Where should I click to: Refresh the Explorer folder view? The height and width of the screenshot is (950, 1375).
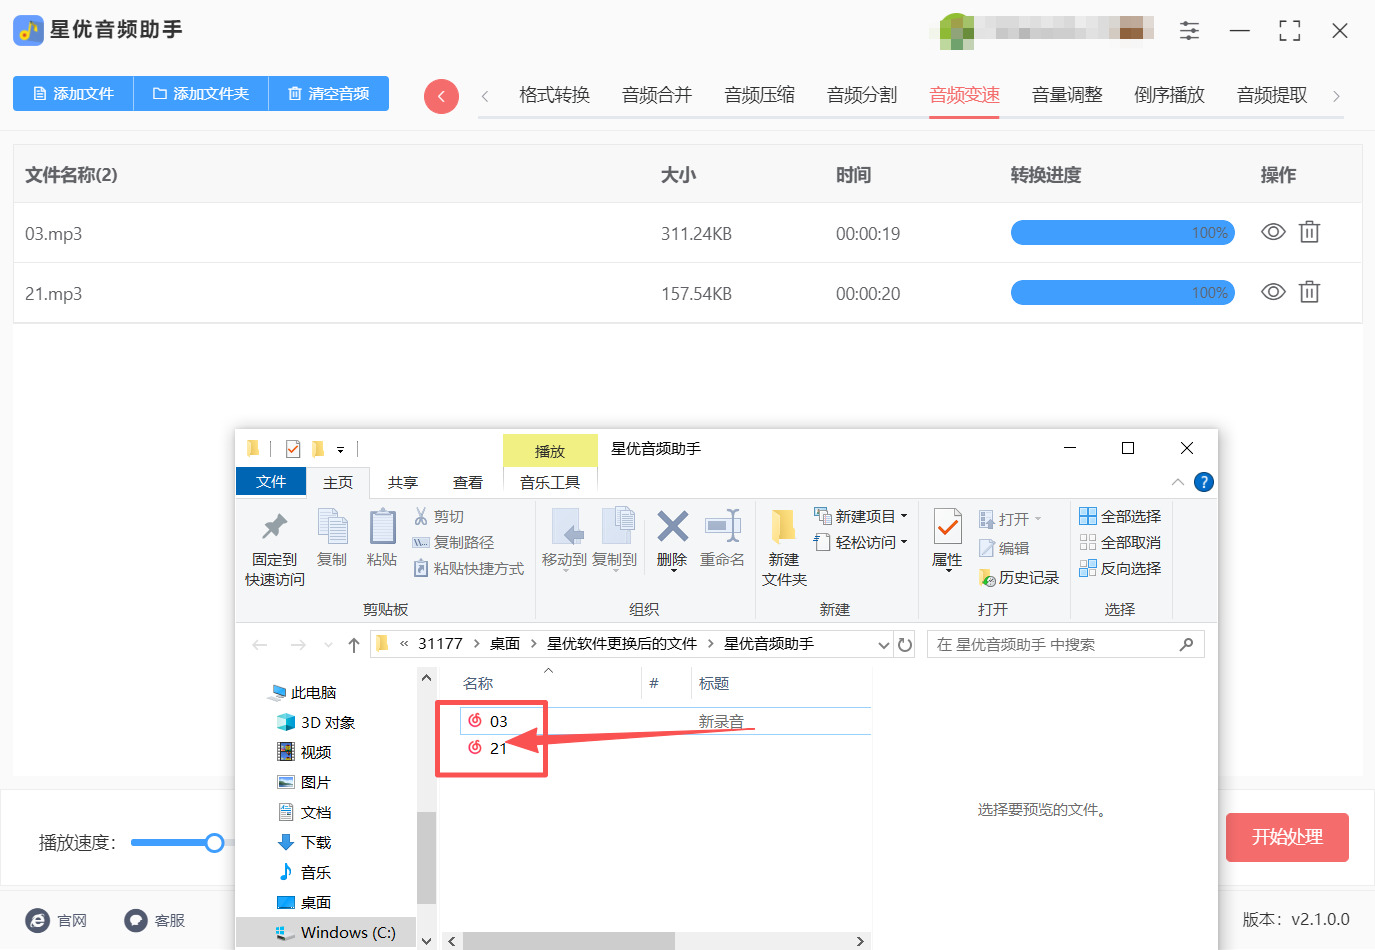(x=905, y=645)
